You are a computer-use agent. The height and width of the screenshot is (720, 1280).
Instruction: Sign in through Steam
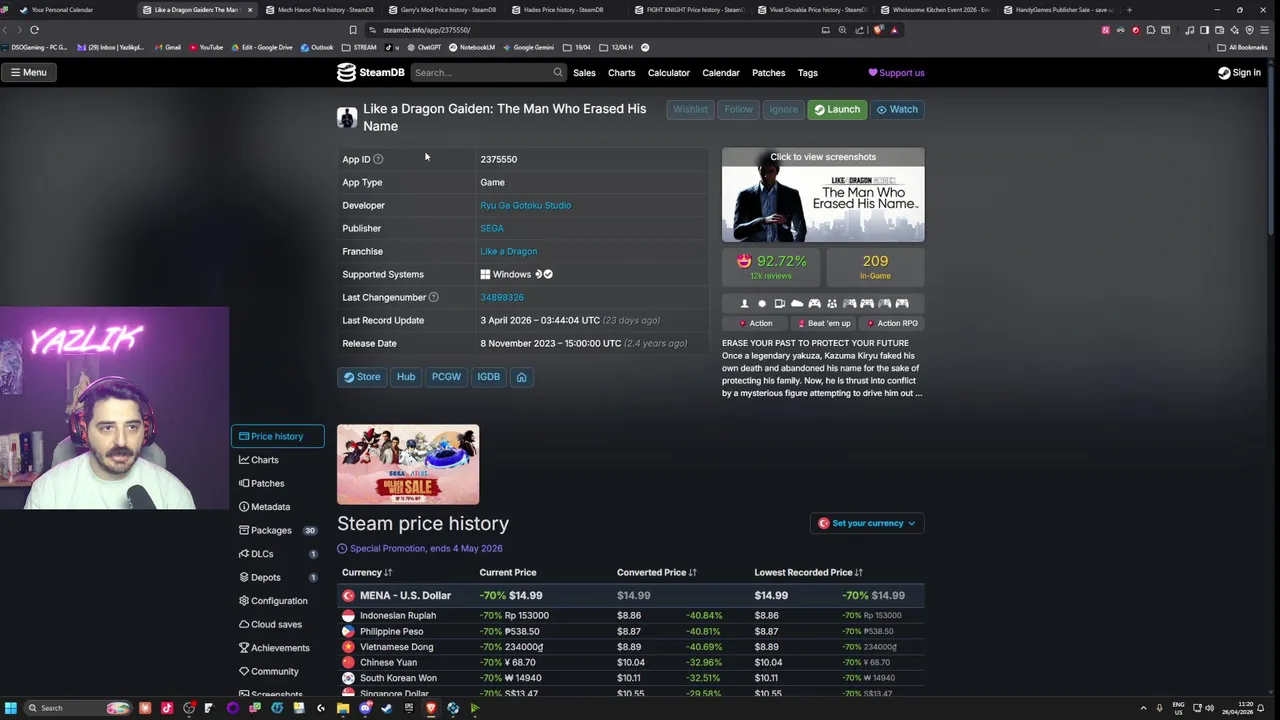click(x=1239, y=73)
